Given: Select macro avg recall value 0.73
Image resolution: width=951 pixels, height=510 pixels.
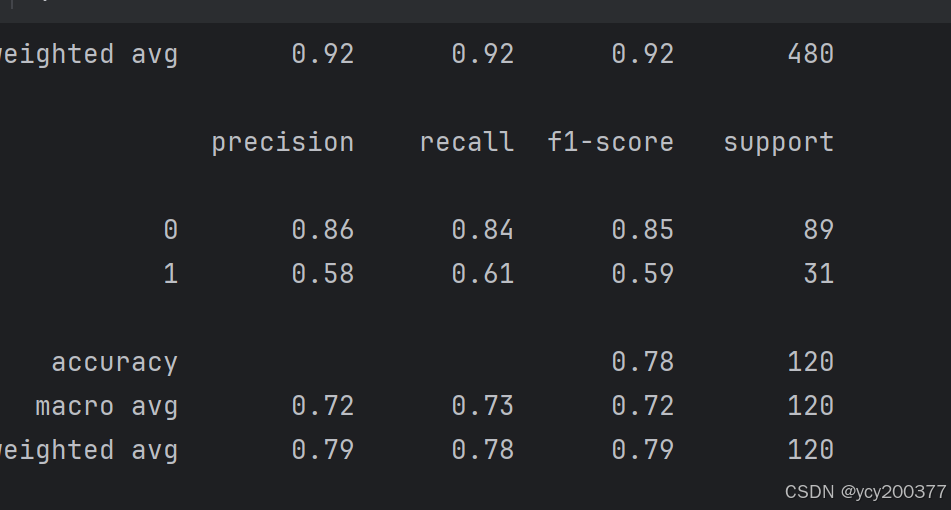Looking at the screenshot, I should coord(483,406).
